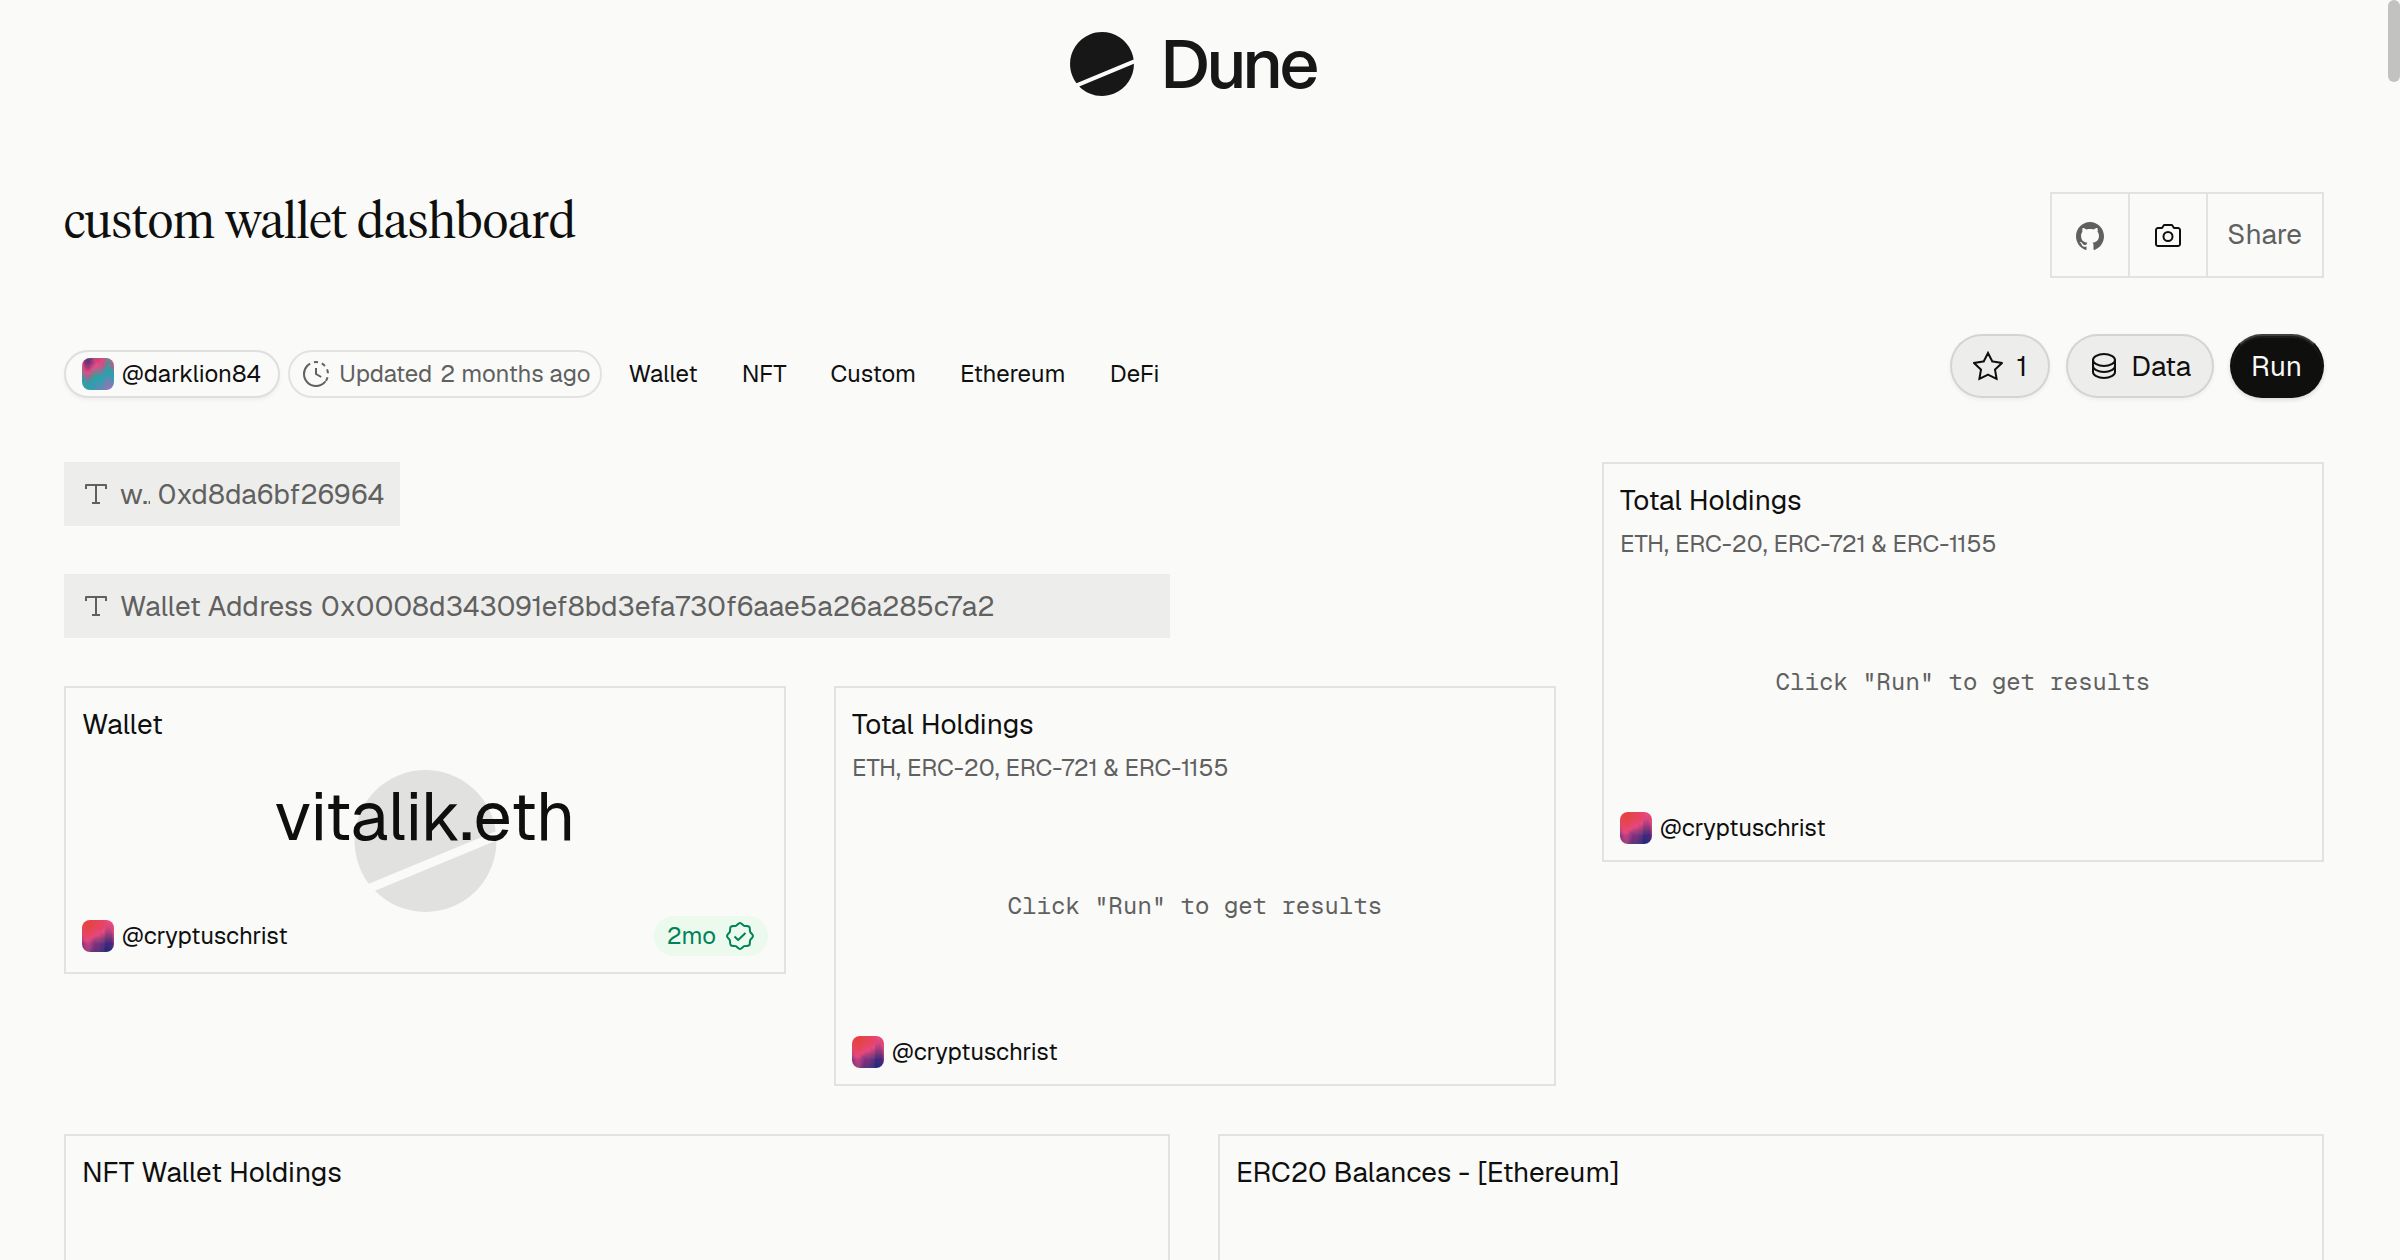Click the vitalik.eth text
Image resolution: width=2400 pixels, height=1260 pixels.
pos(424,817)
